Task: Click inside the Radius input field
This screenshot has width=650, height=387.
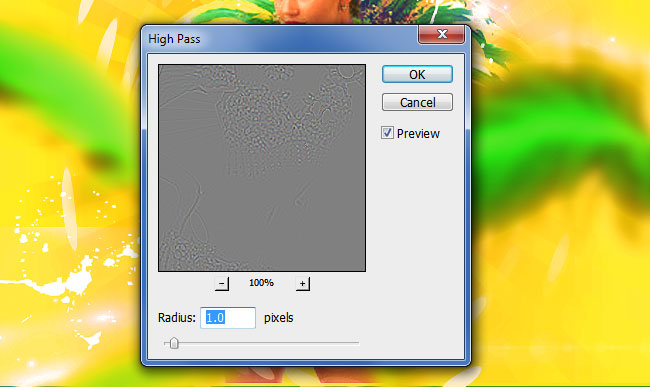Action: coord(228,318)
